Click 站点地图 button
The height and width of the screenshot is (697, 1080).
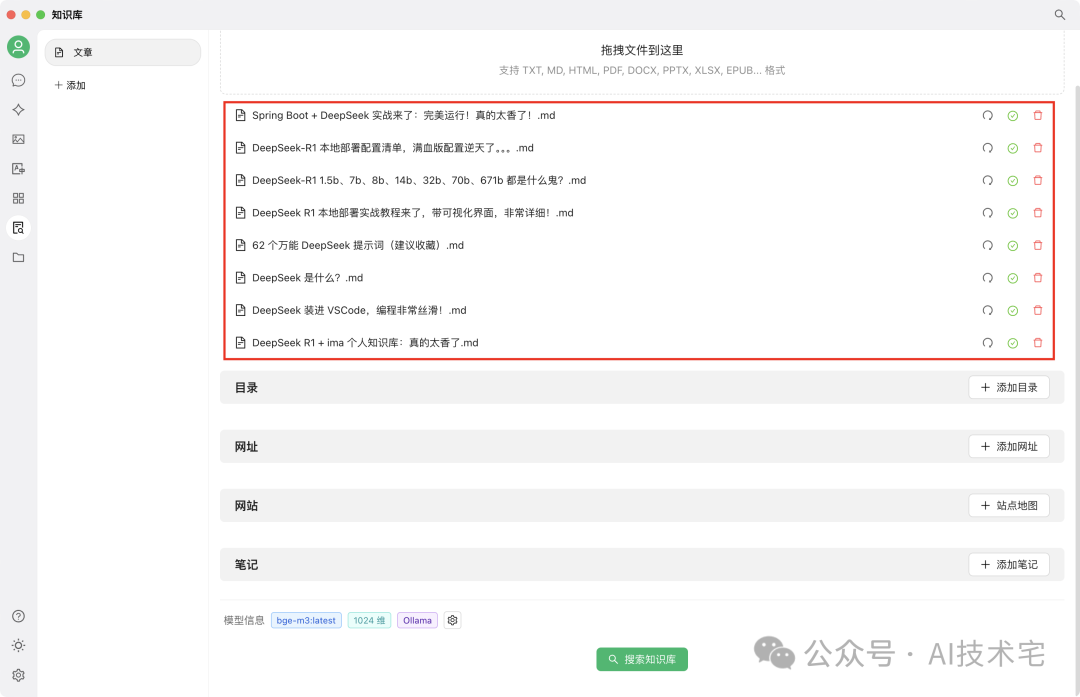tap(1009, 506)
